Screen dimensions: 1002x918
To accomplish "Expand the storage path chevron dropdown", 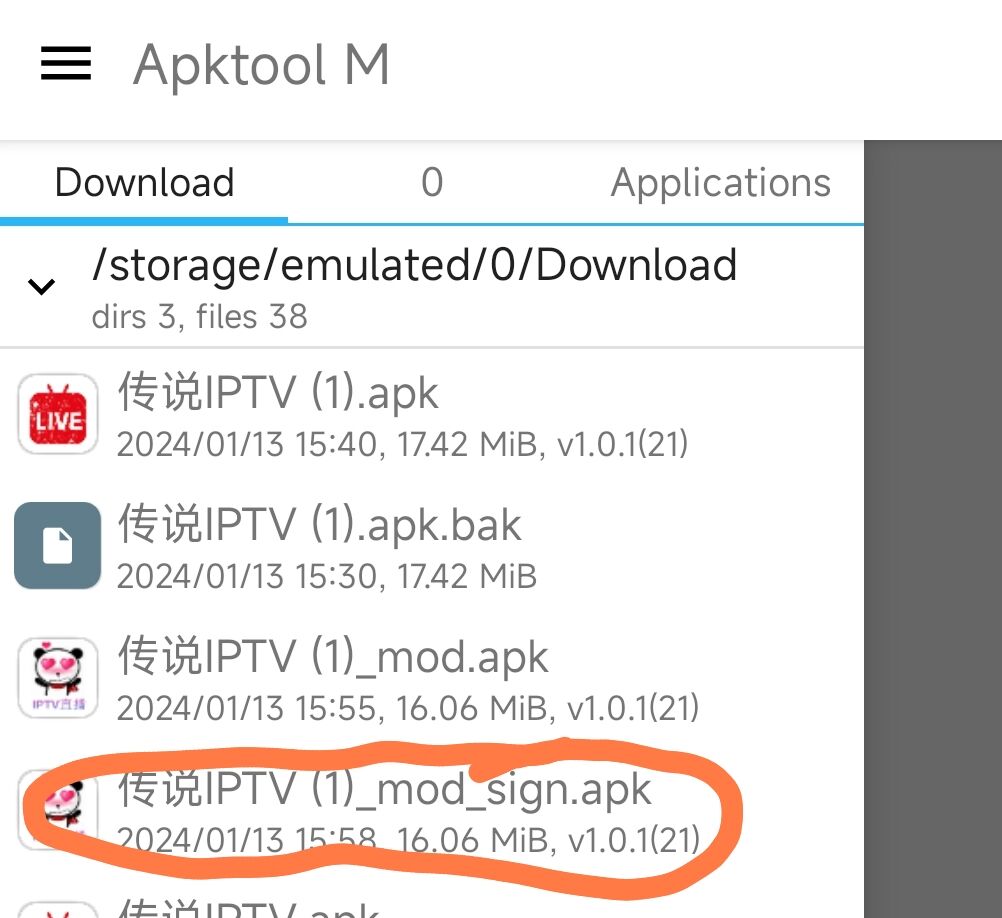I will click(41, 287).
